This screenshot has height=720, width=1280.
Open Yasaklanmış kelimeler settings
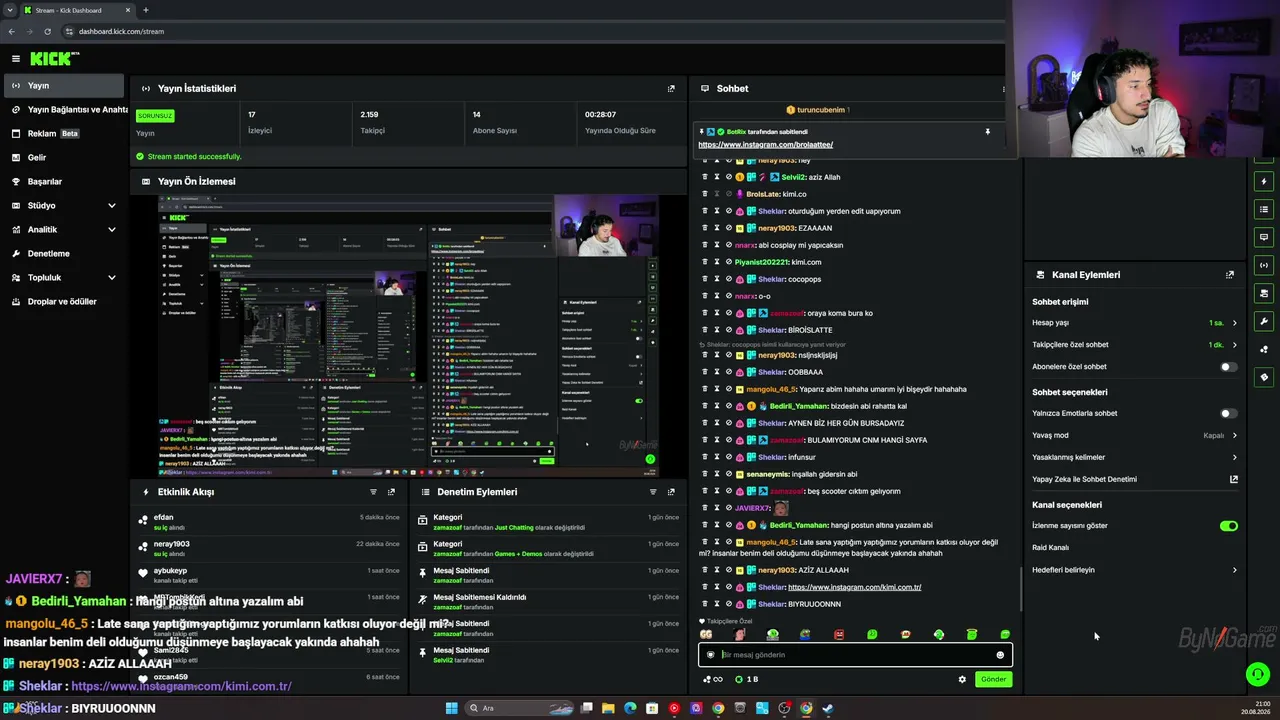[x=1135, y=458]
